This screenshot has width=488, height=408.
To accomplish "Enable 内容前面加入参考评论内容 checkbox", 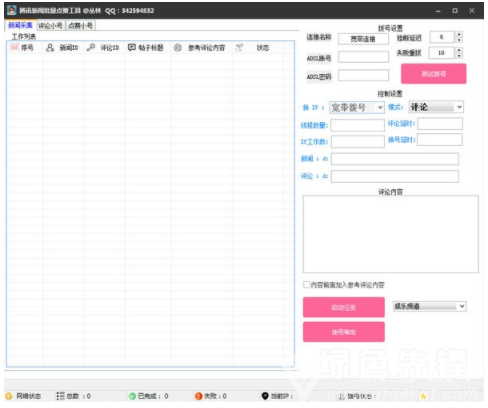I will 306,284.
